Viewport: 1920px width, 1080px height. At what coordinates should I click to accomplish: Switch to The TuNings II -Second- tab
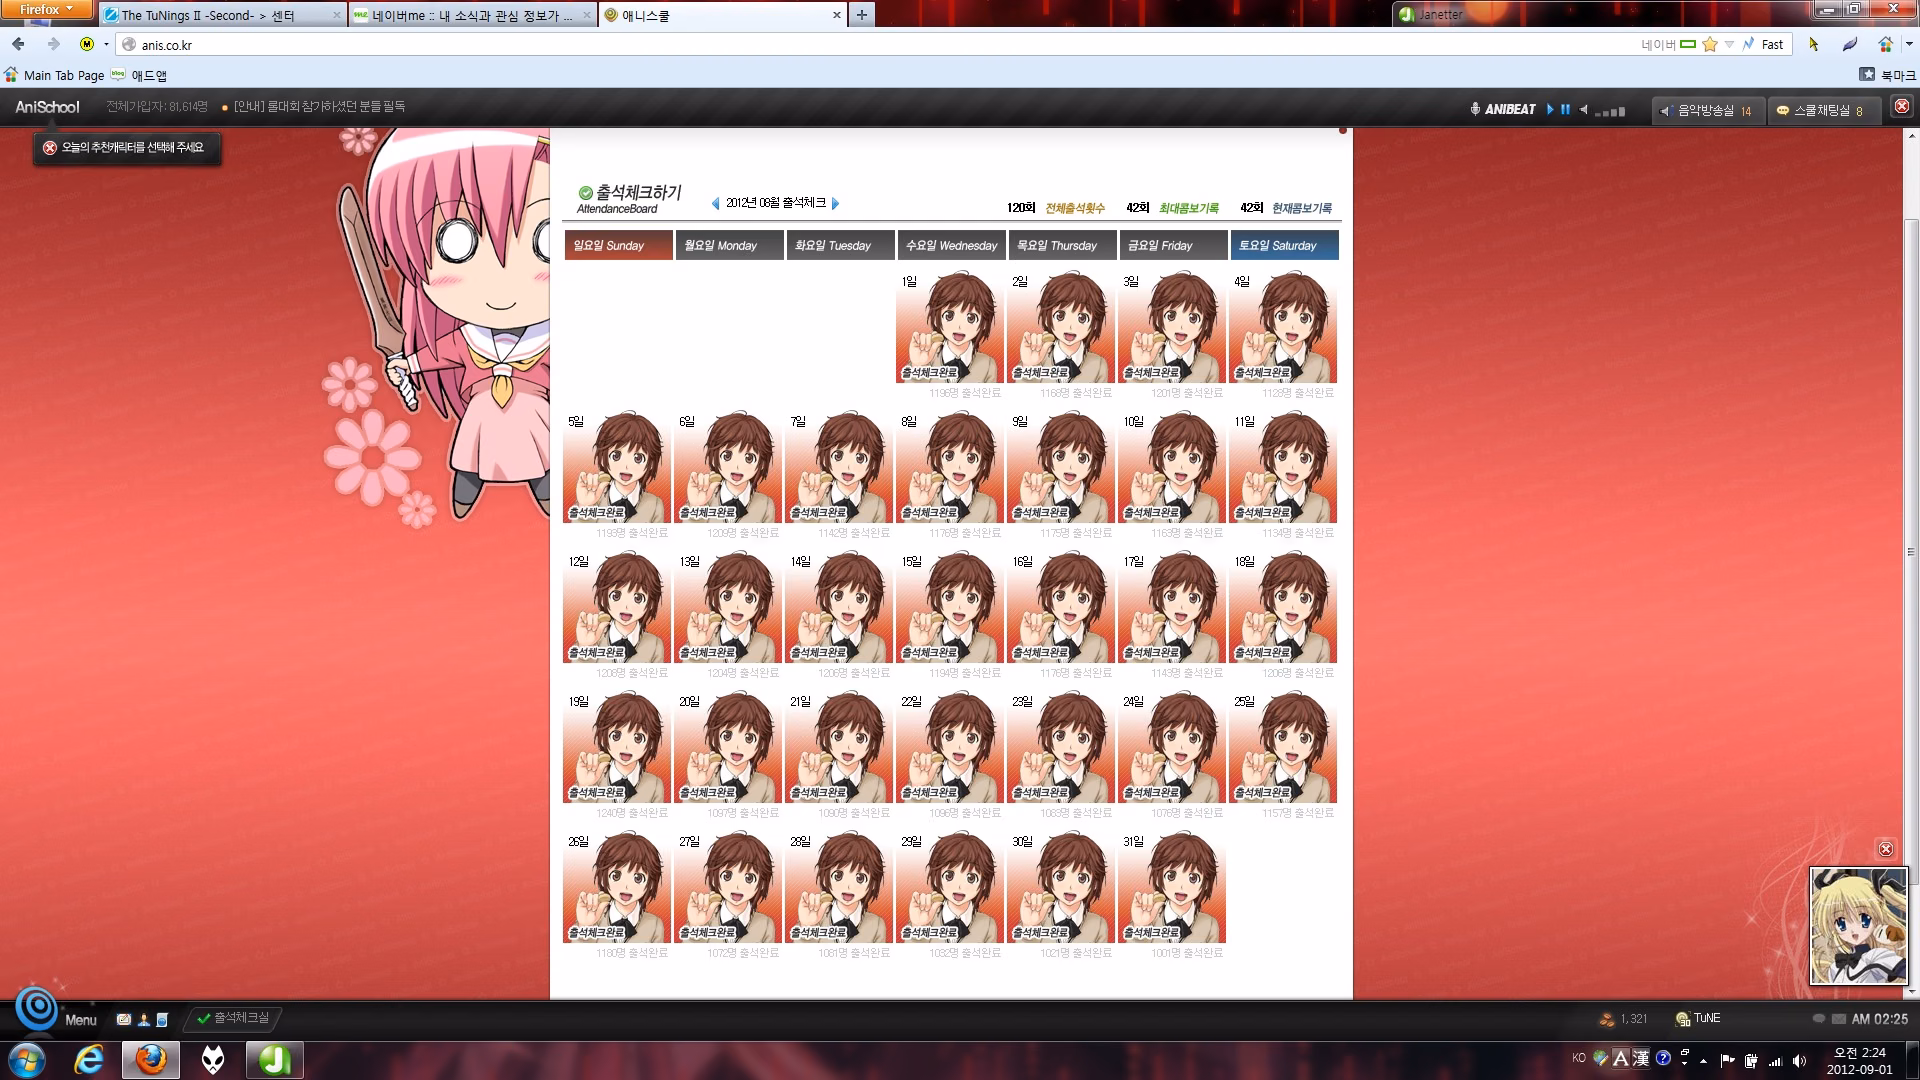tap(222, 15)
